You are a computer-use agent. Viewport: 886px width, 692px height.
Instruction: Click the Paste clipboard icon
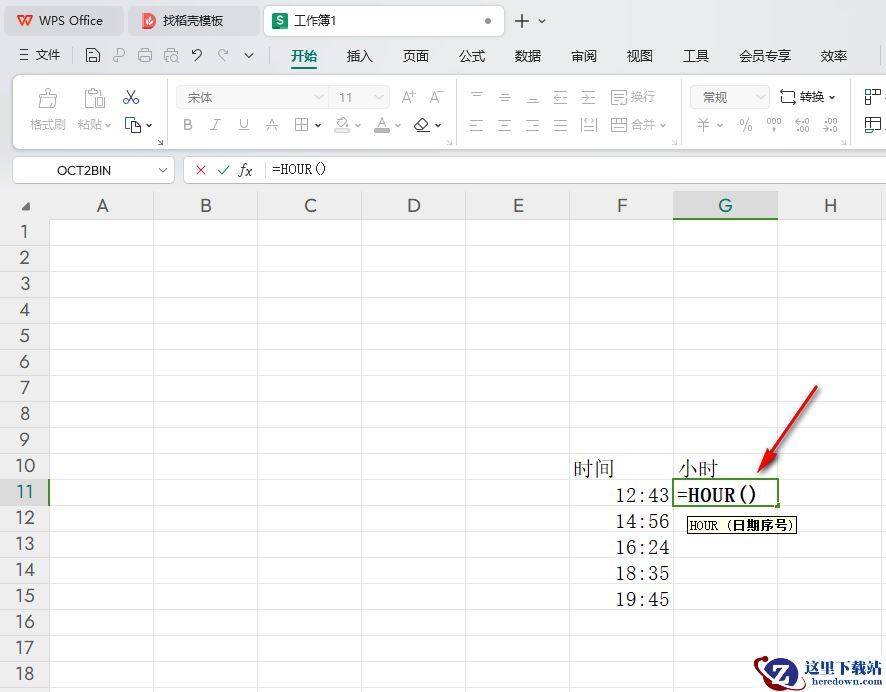[94, 98]
